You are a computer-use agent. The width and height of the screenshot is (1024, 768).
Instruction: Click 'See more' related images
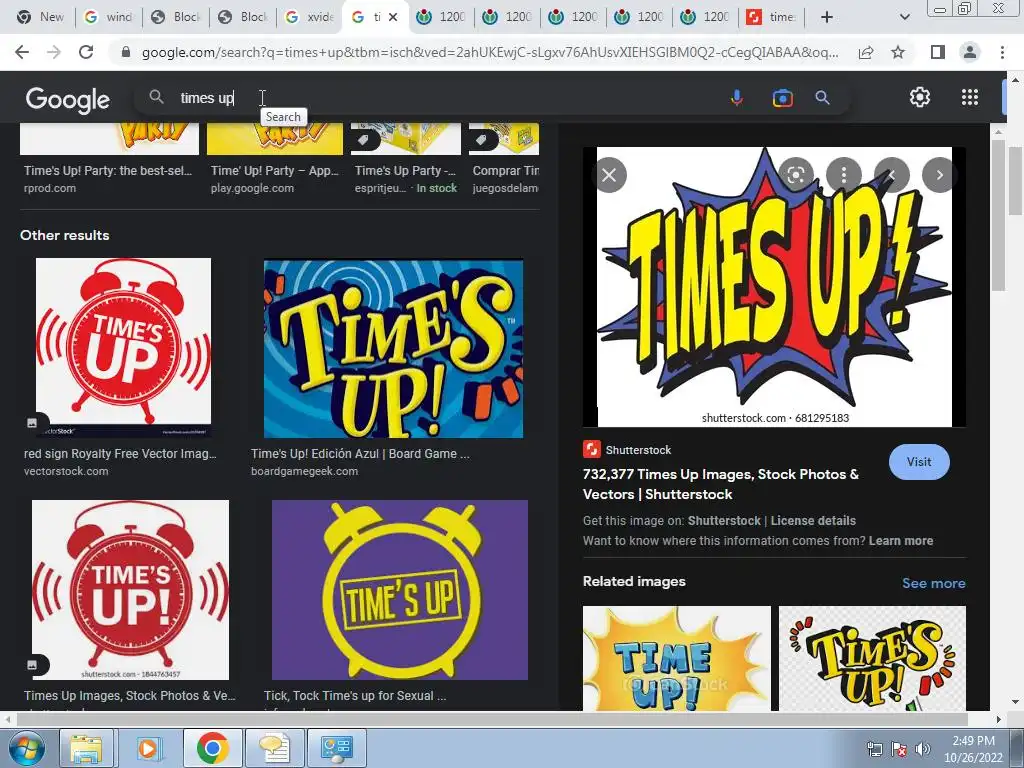(933, 583)
